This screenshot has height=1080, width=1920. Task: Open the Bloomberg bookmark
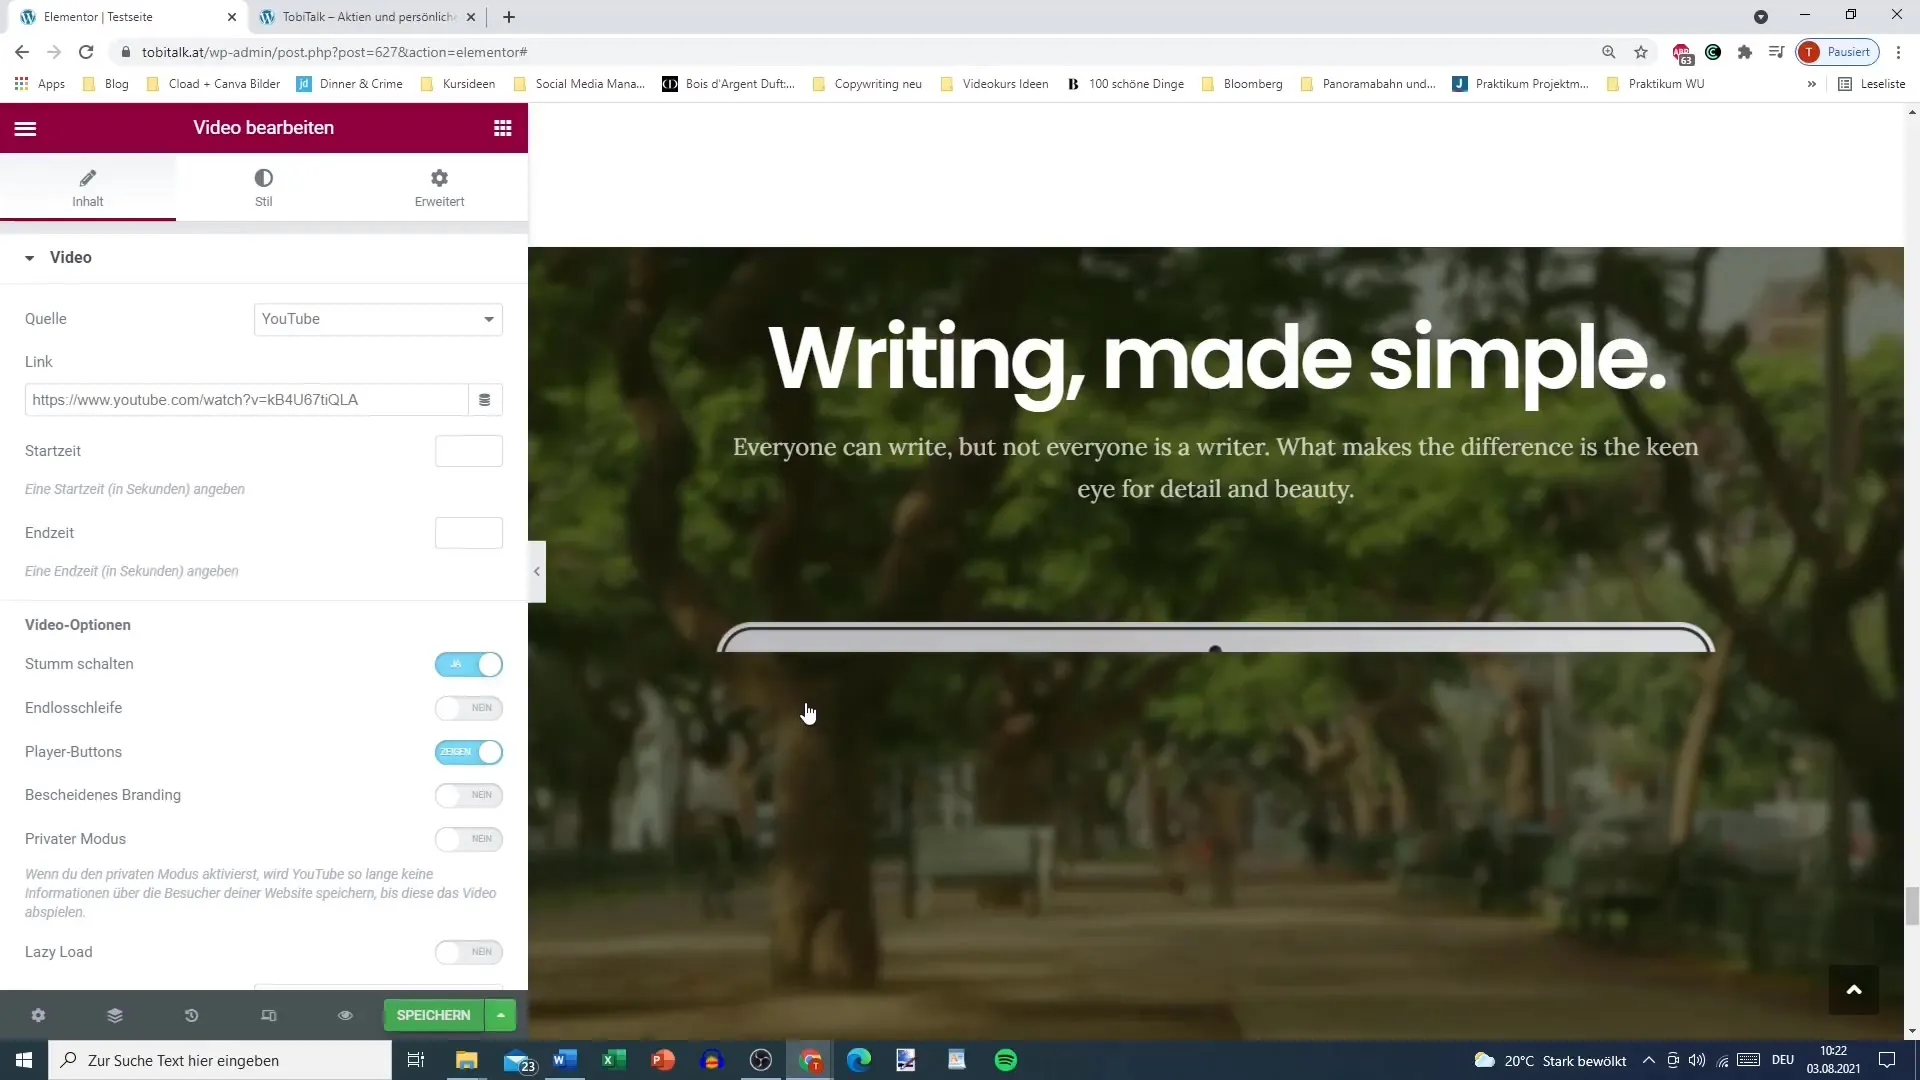pyautogui.click(x=1241, y=84)
